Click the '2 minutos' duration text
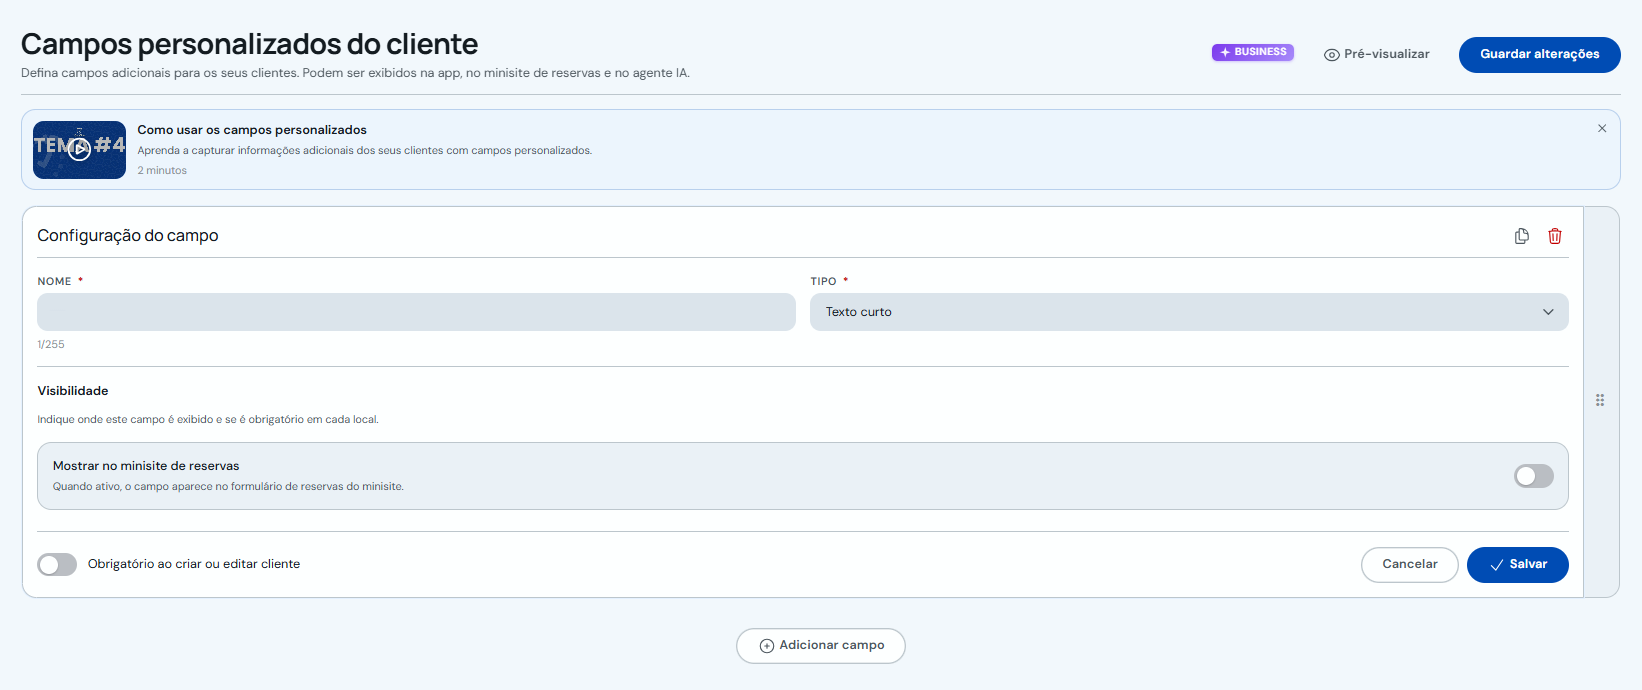 click(x=162, y=170)
